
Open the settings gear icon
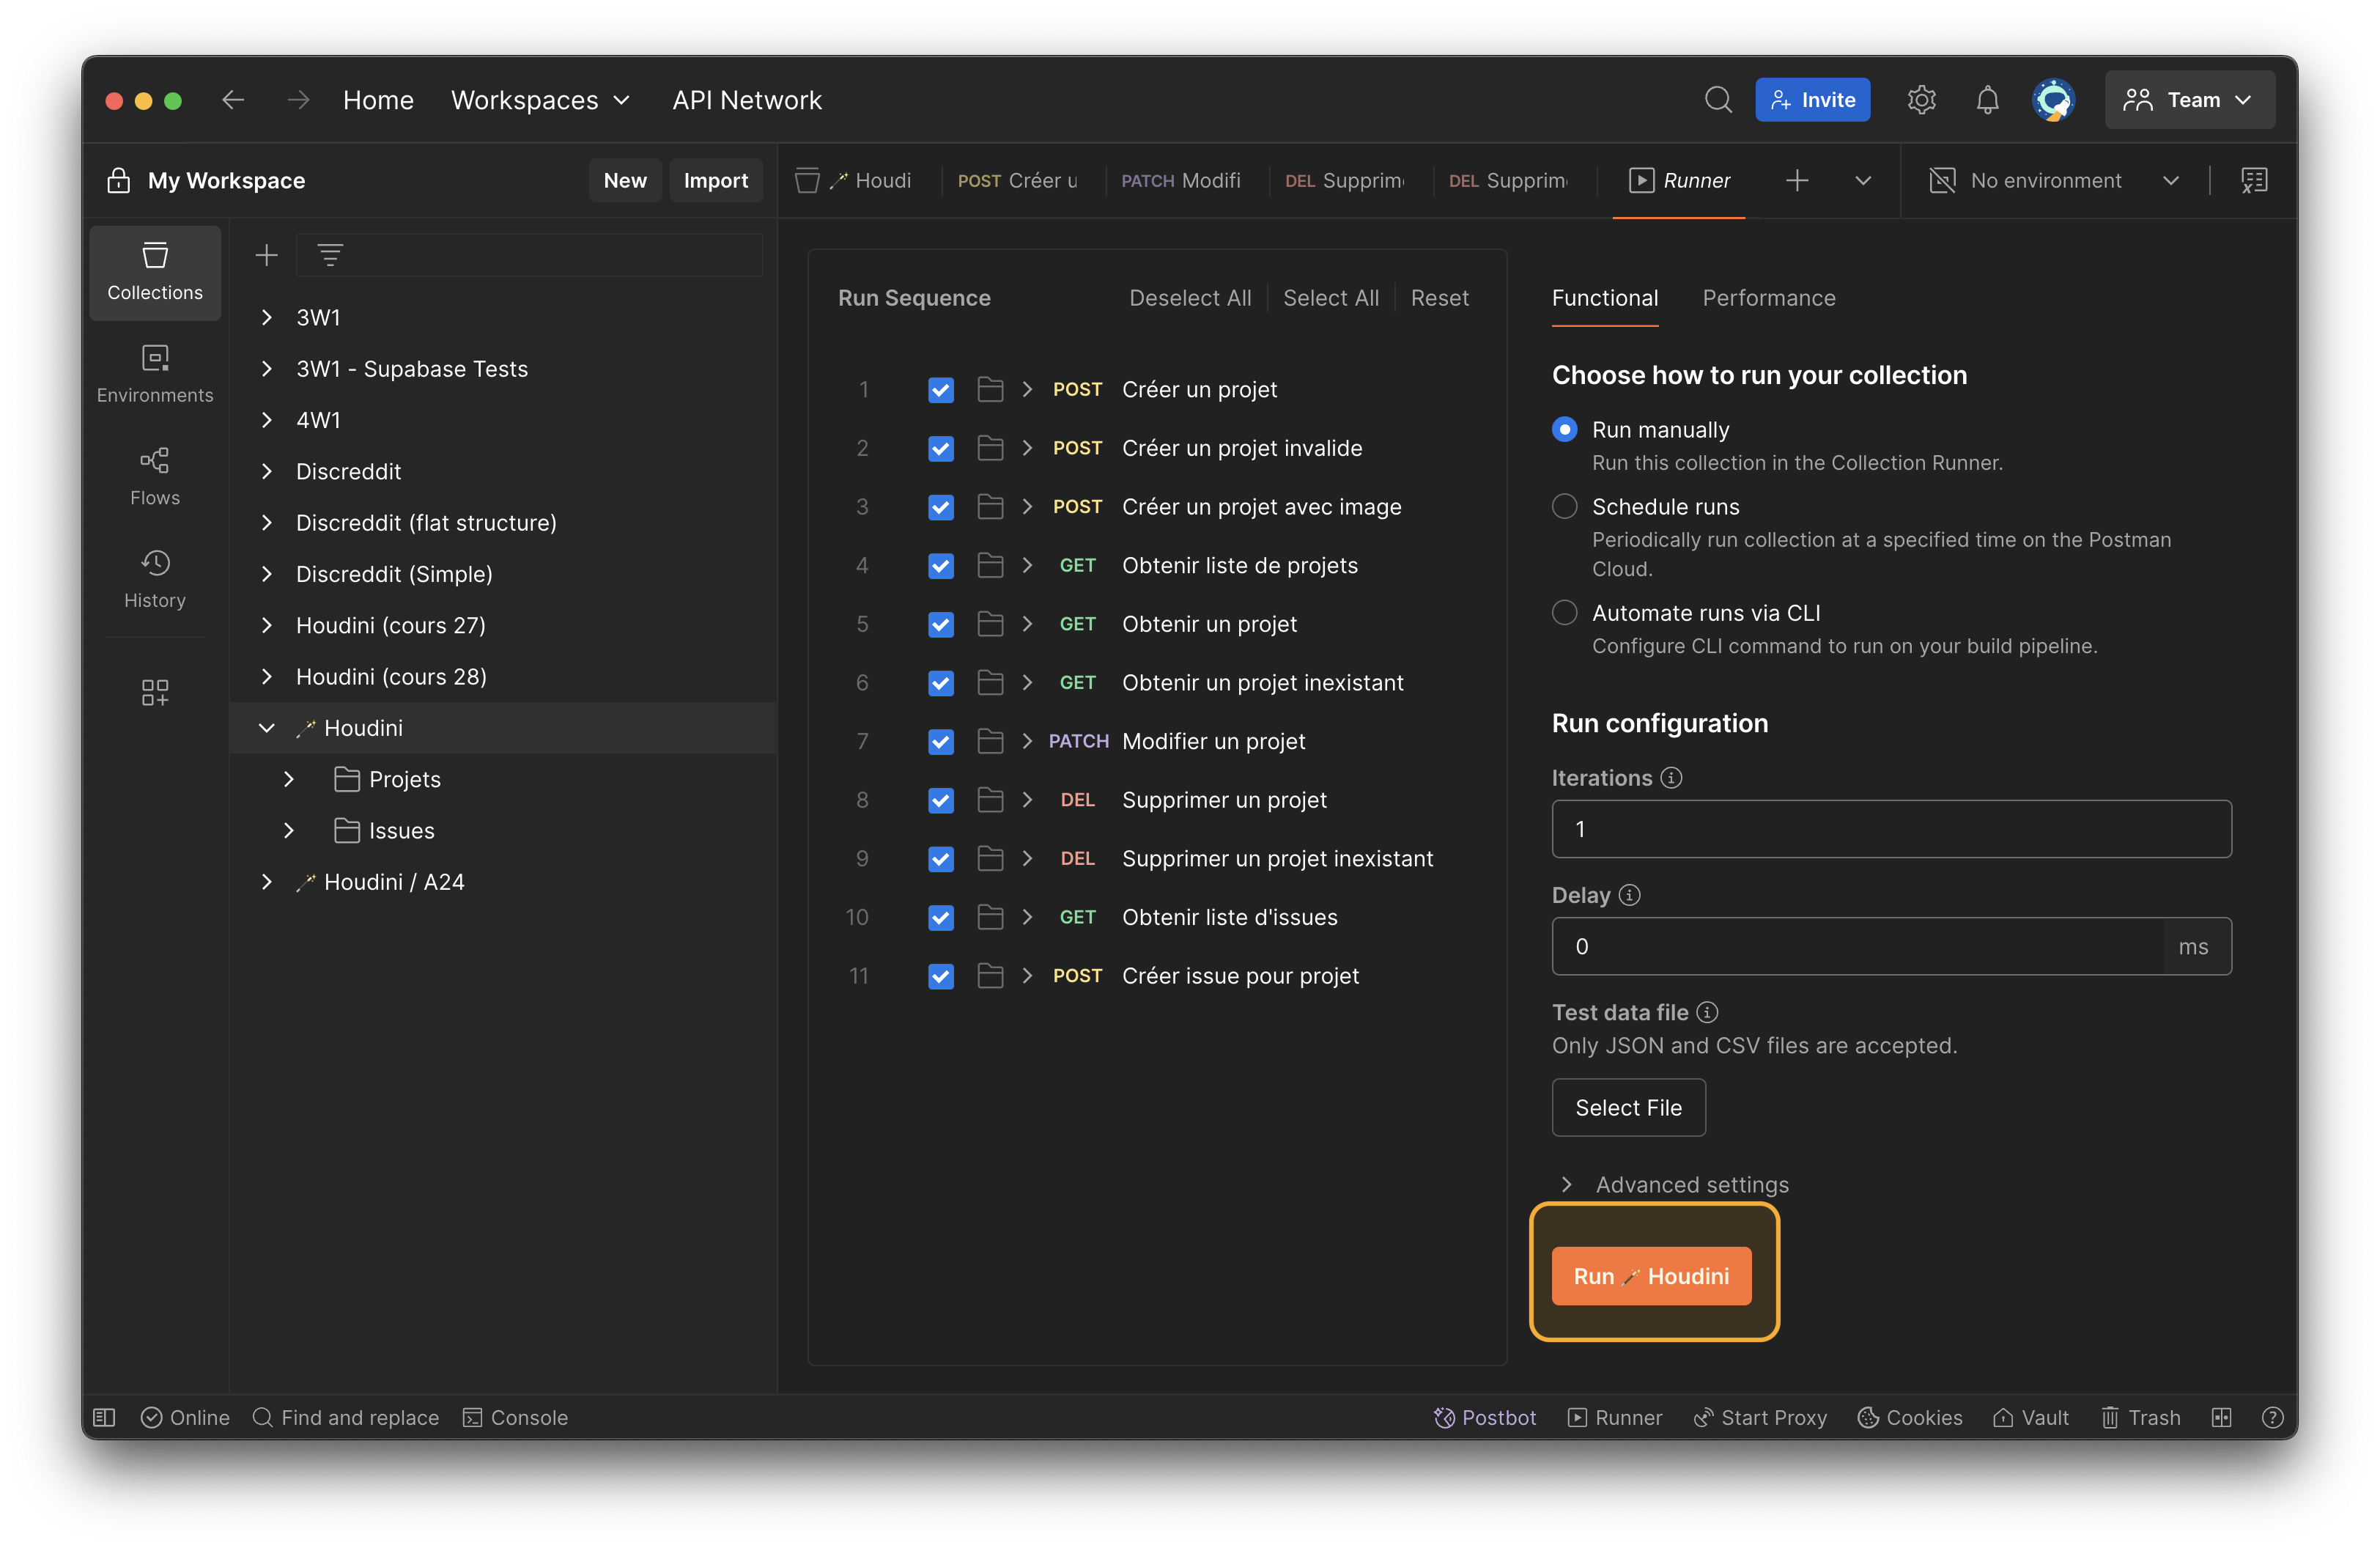click(1921, 100)
